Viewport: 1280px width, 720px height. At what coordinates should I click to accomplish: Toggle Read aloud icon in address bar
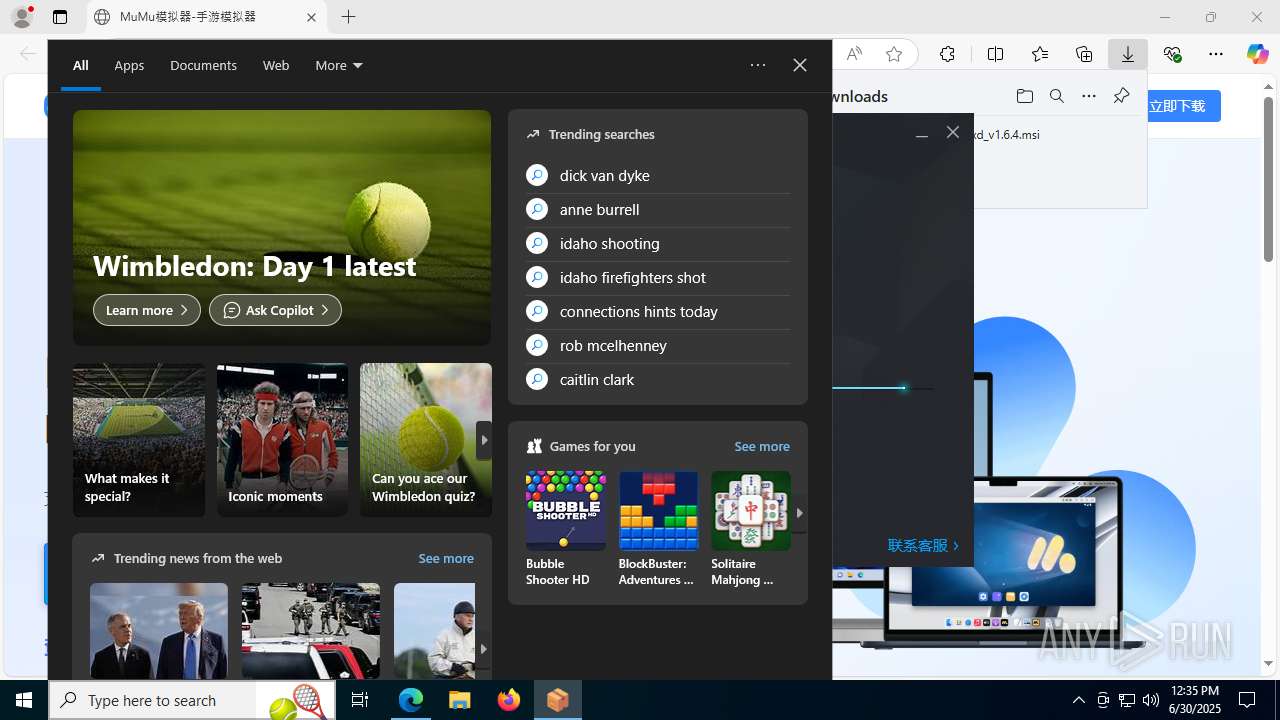pyautogui.click(x=854, y=54)
